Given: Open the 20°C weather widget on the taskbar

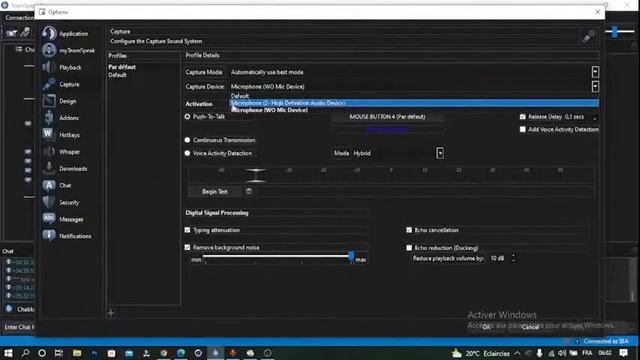Looking at the screenshot, I should click(480, 353).
